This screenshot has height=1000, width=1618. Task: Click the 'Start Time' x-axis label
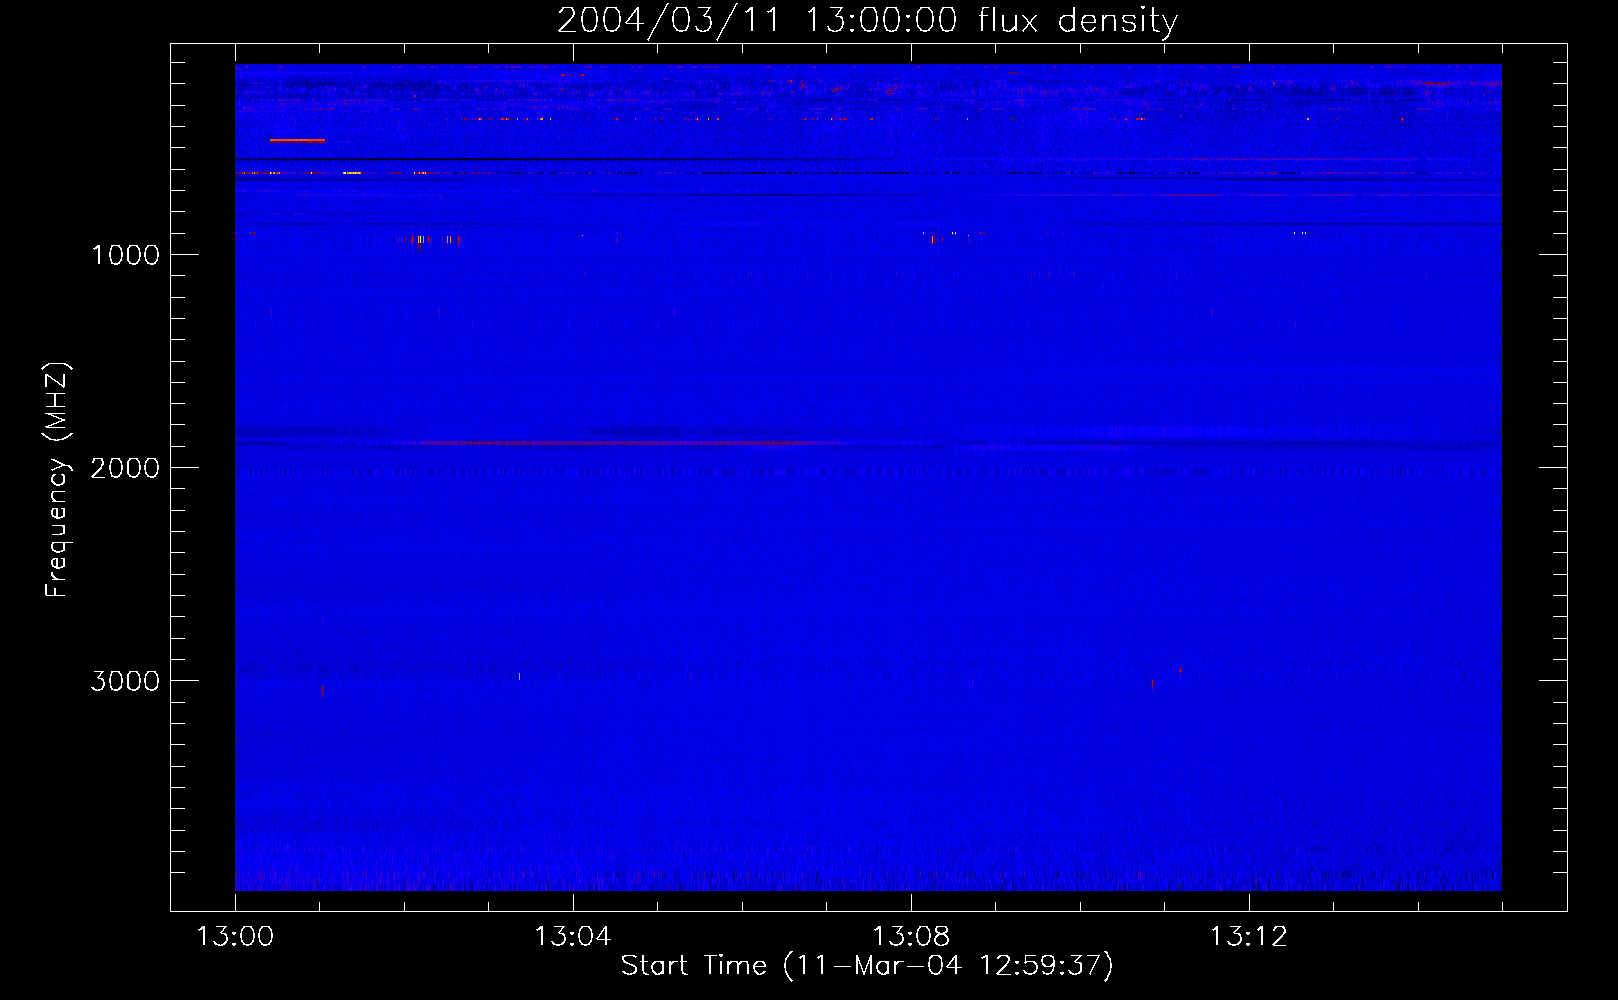pyautogui.click(x=866, y=965)
